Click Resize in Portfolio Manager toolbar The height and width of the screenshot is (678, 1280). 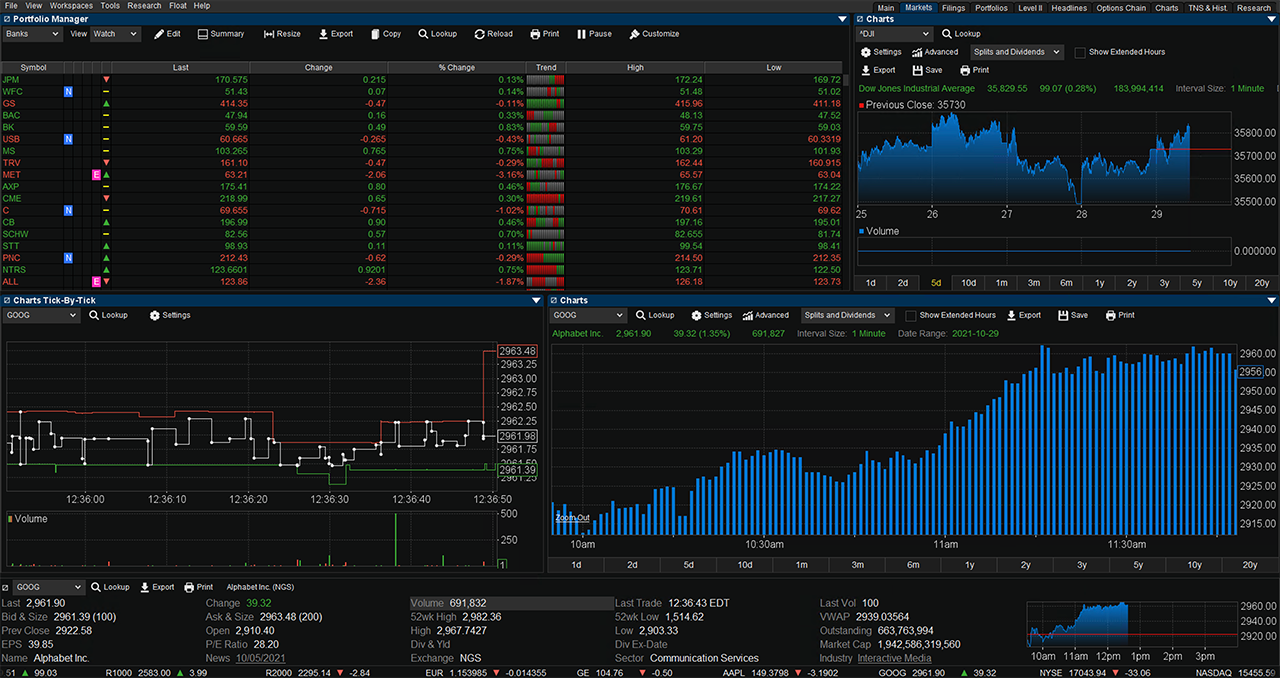click(x=282, y=34)
